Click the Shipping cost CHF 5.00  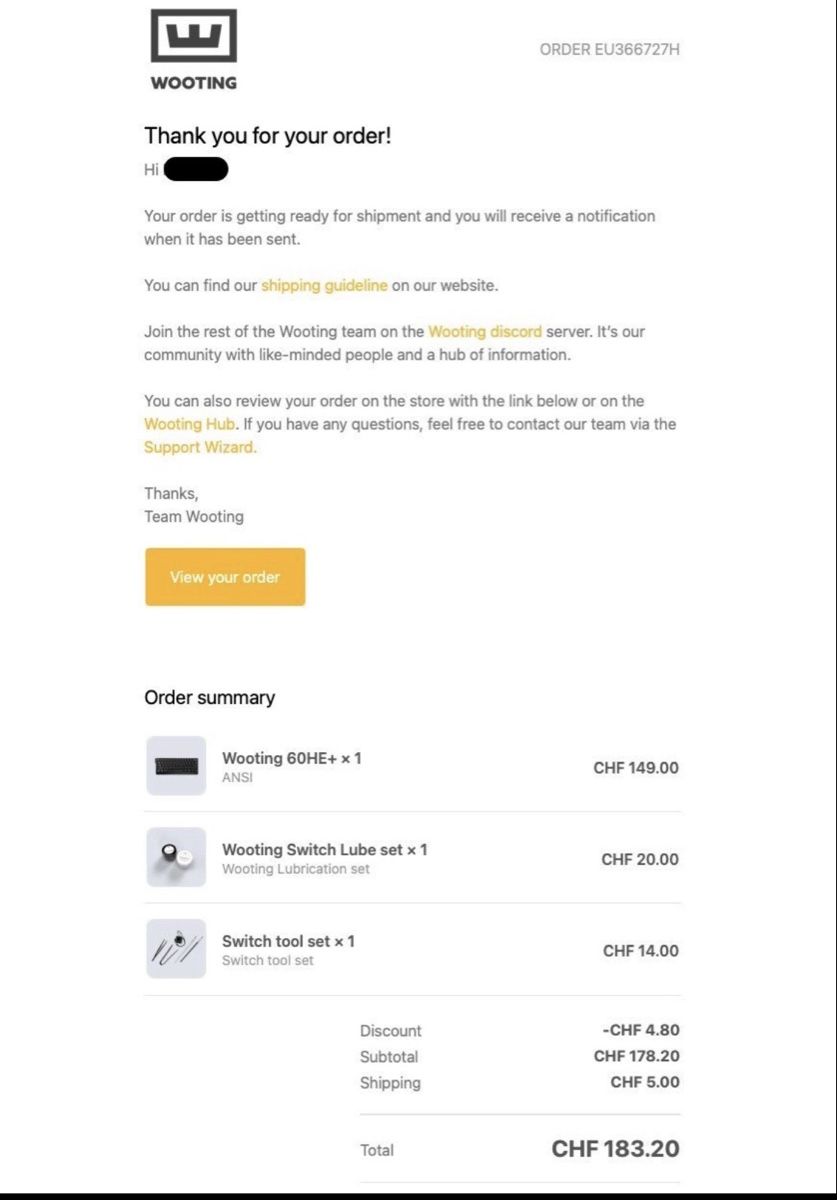tap(645, 1082)
